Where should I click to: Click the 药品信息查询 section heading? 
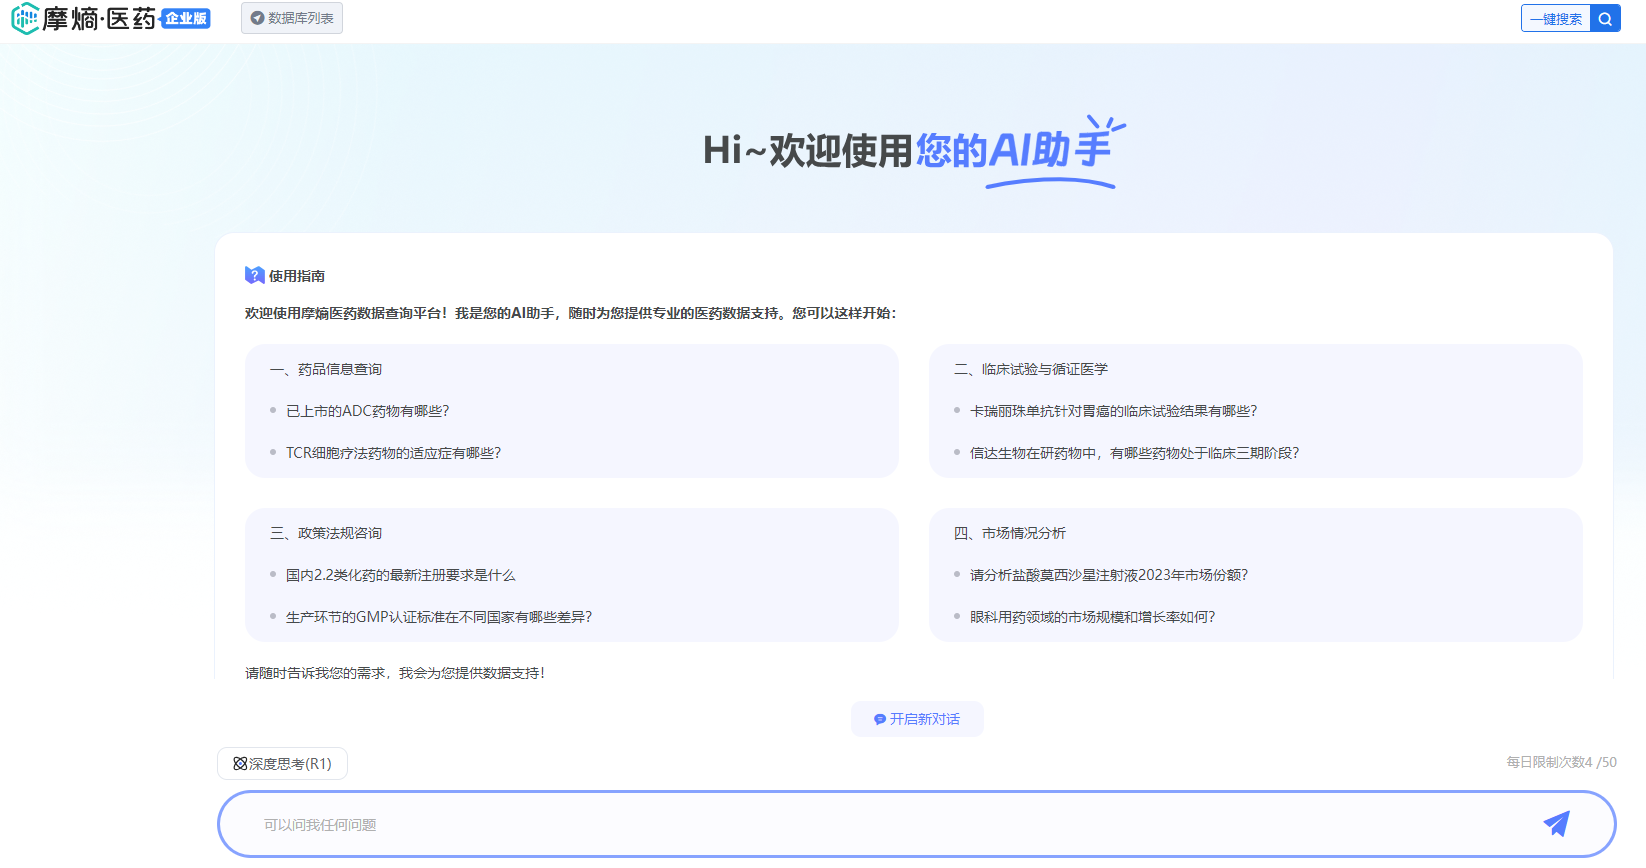tap(326, 369)
